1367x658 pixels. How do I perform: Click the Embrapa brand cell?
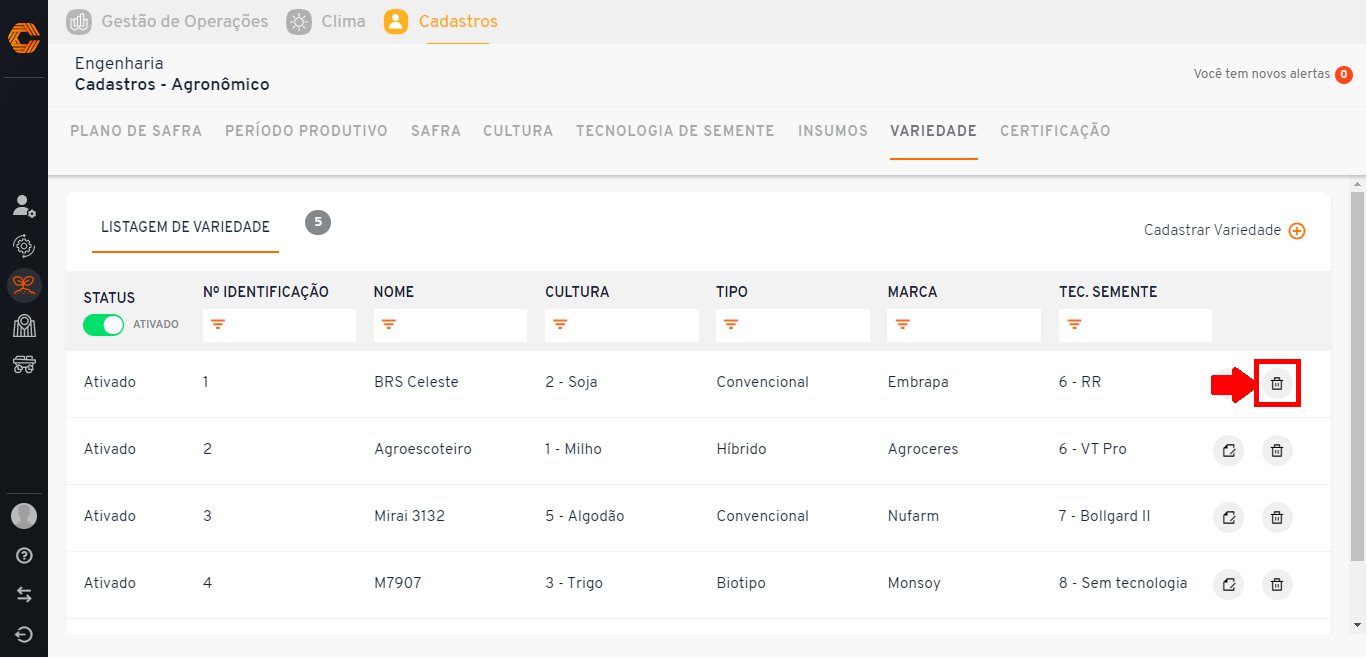coord(918,382)
